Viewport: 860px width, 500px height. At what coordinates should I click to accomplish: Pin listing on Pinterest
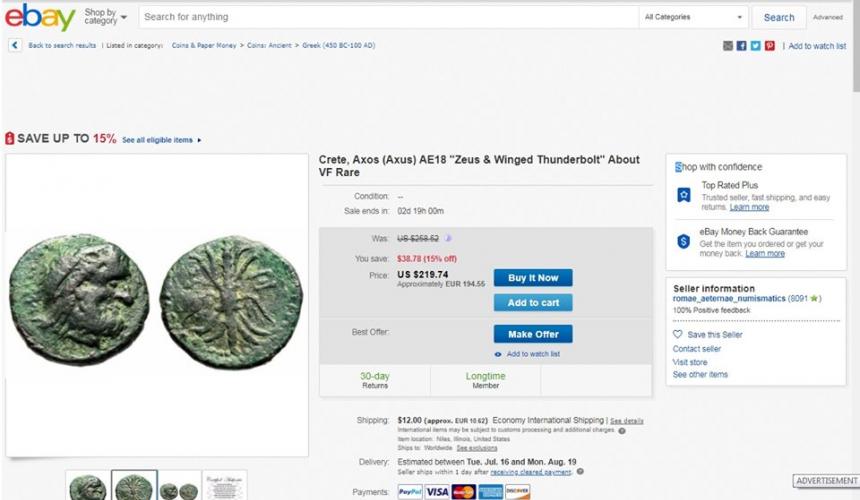pyautogui.click(x=770, y=46)
